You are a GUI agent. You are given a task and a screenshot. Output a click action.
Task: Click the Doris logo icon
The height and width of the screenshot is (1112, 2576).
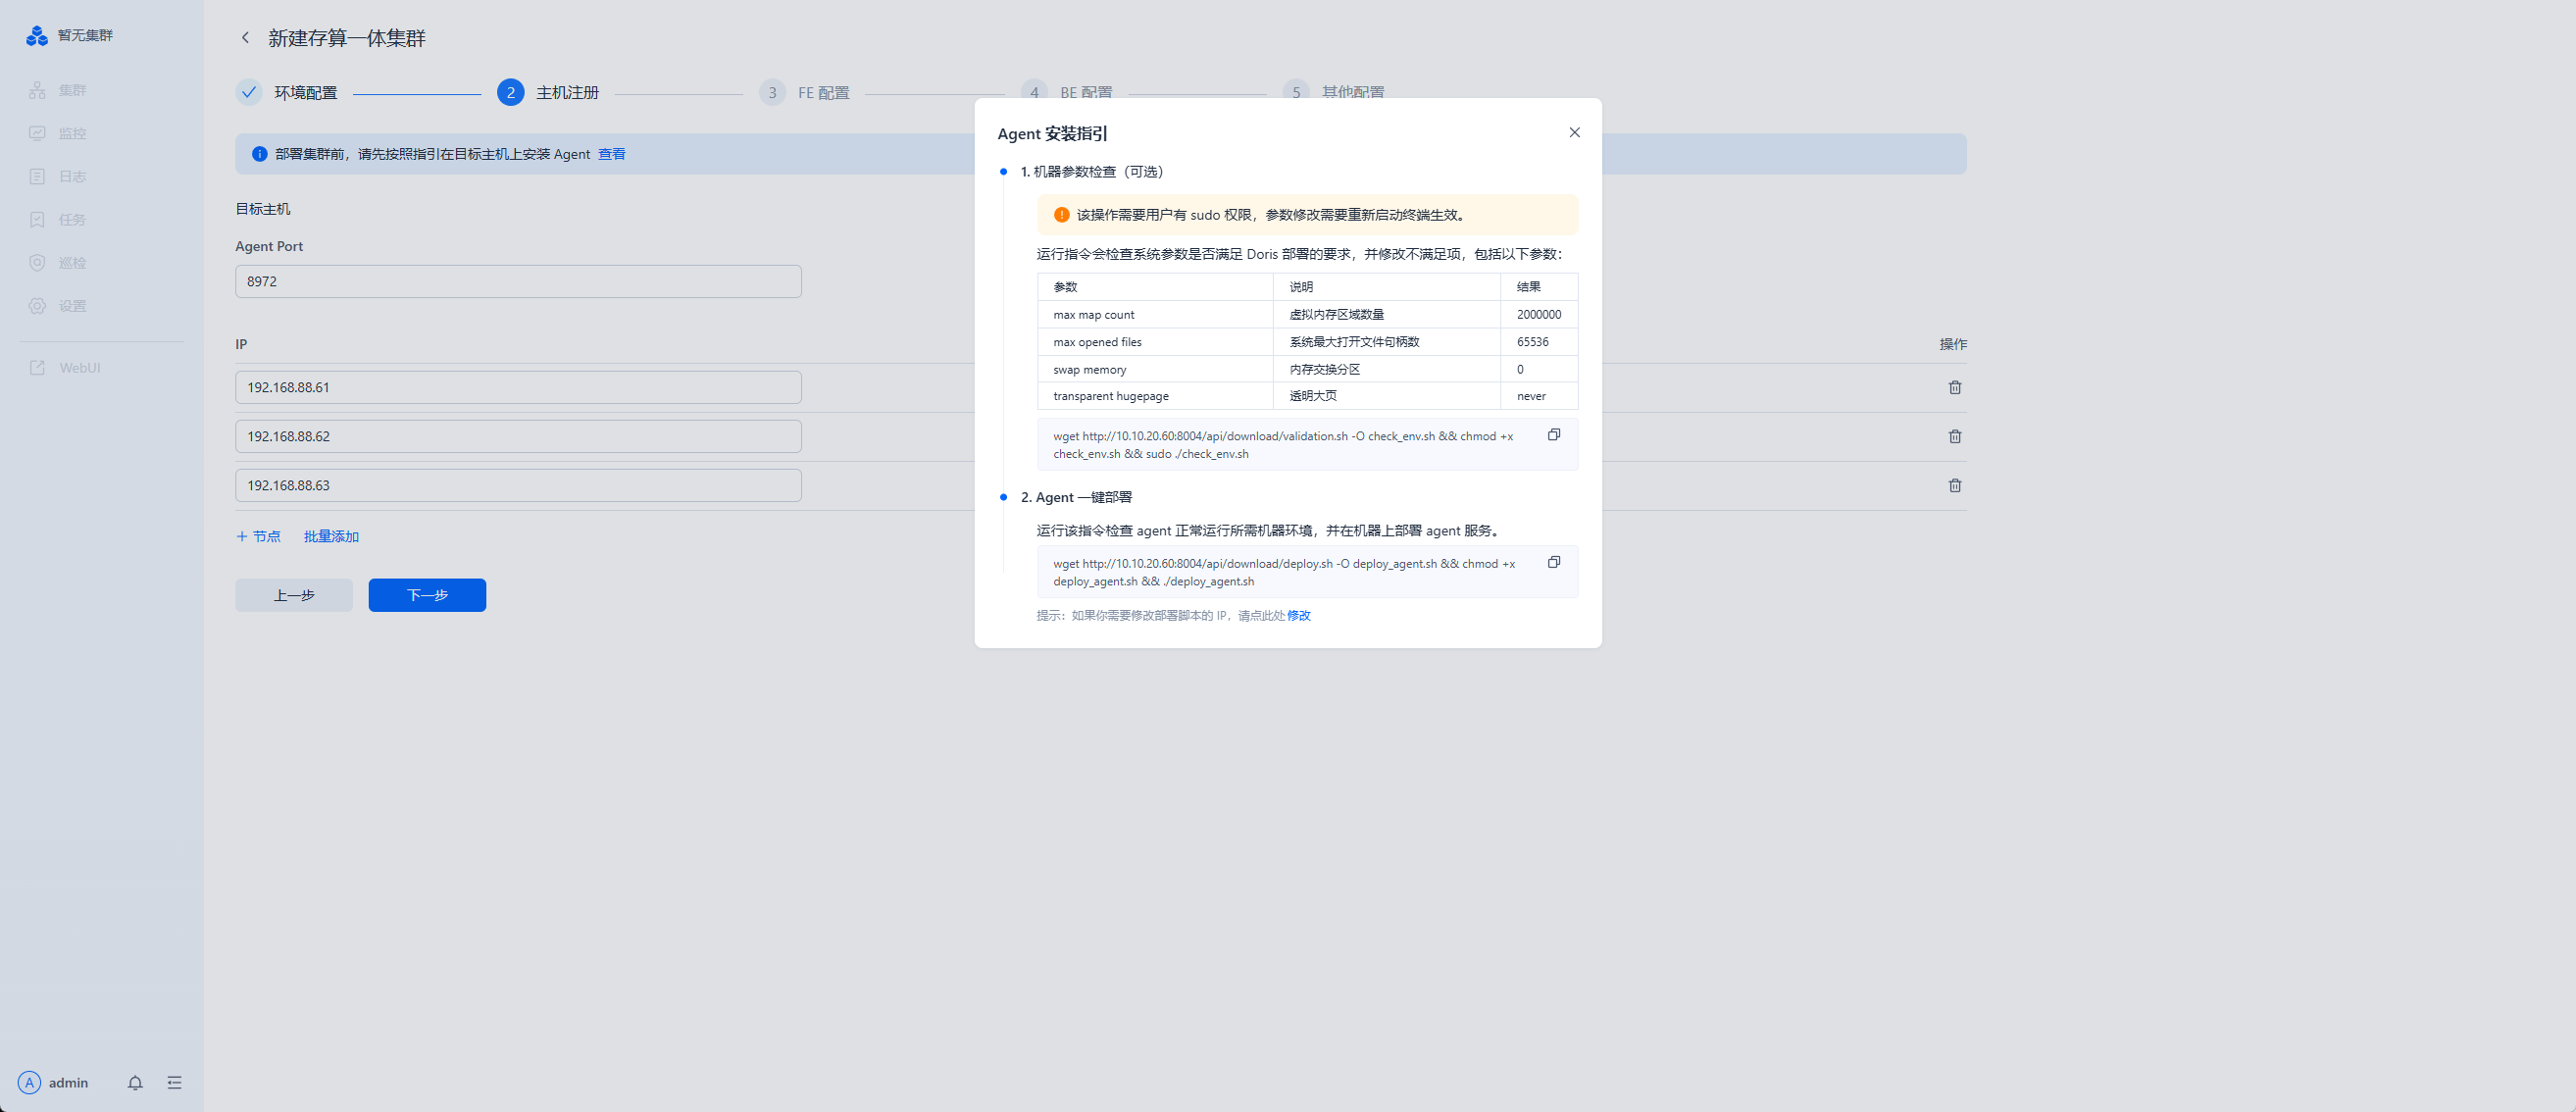click(x=37, y=36)
